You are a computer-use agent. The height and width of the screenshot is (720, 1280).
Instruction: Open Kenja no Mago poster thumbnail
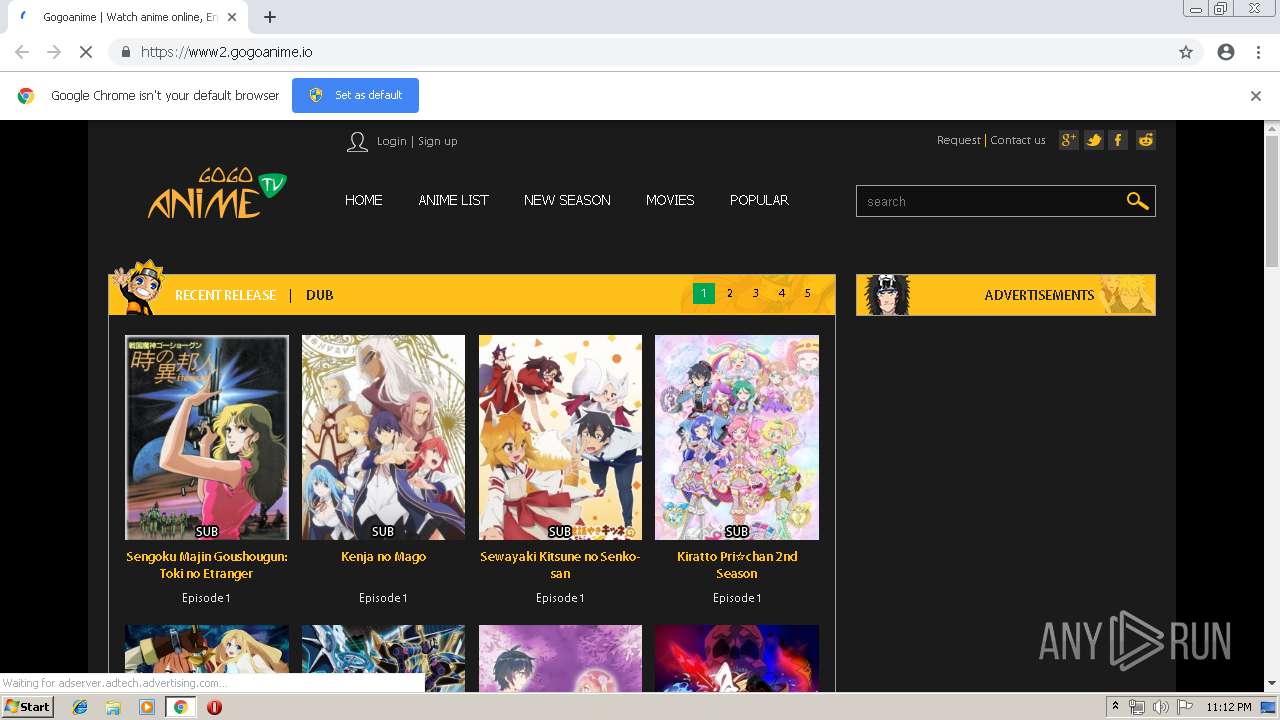tap(383, 437)
